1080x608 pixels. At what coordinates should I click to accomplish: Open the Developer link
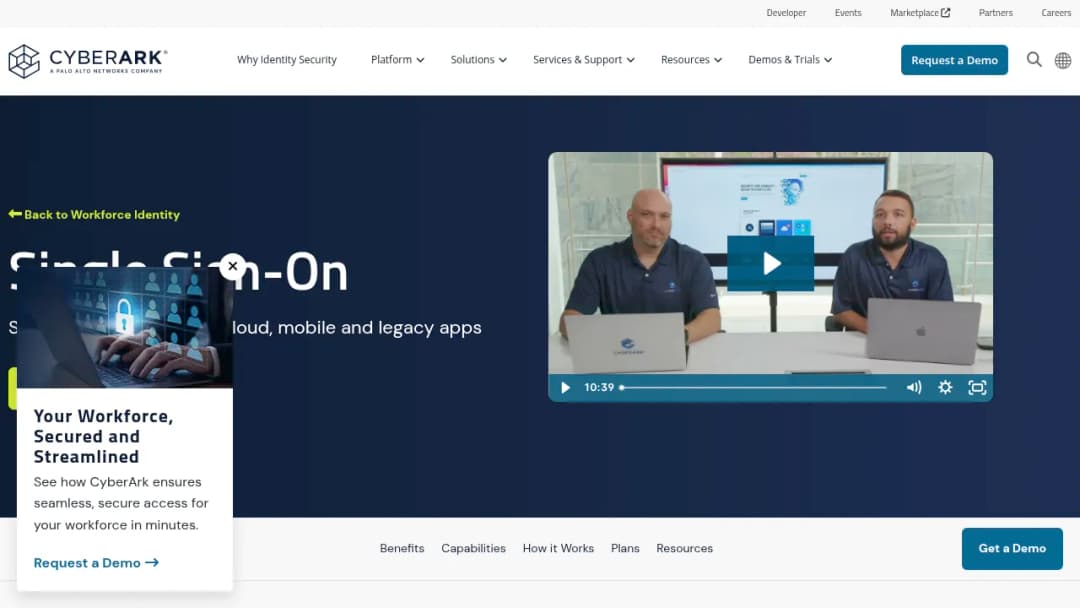(x=786, y=12)
